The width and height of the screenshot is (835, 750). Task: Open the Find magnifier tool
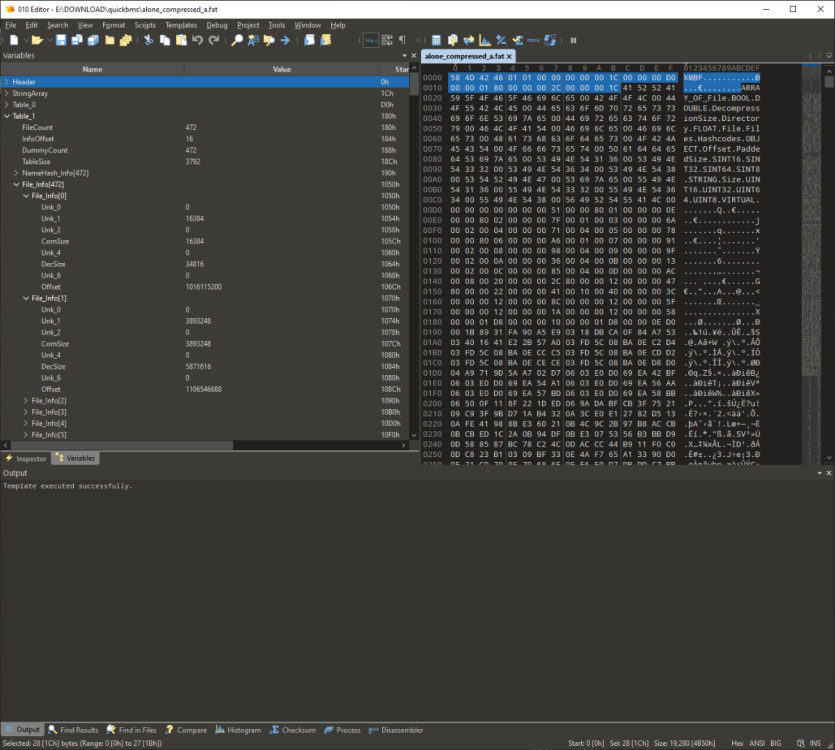tap(237, 40)
